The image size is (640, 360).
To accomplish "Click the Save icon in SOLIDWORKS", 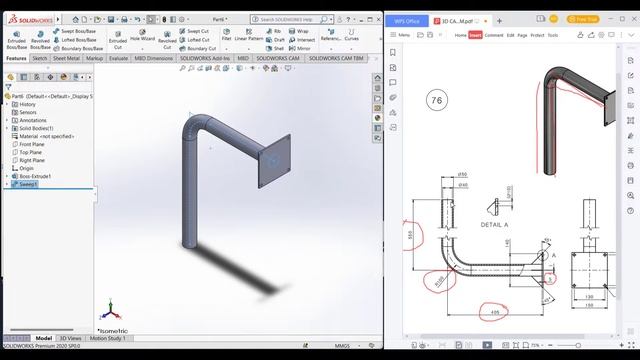I will [111, 19].
